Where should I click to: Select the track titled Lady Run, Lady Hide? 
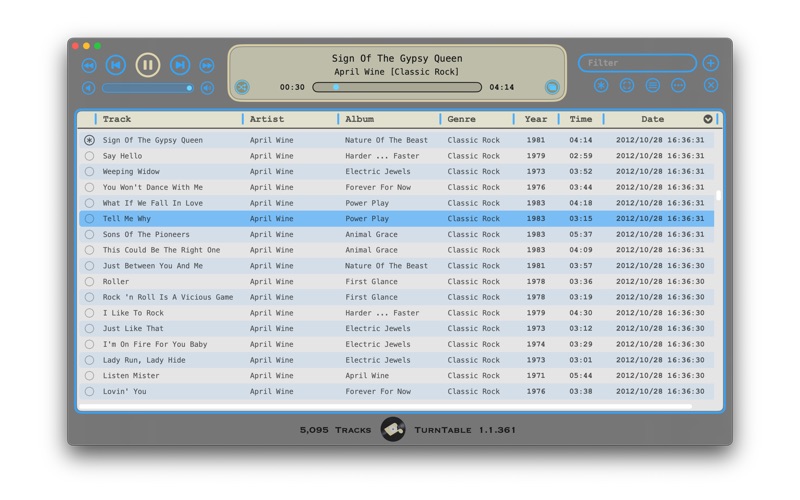coord(144,360)
